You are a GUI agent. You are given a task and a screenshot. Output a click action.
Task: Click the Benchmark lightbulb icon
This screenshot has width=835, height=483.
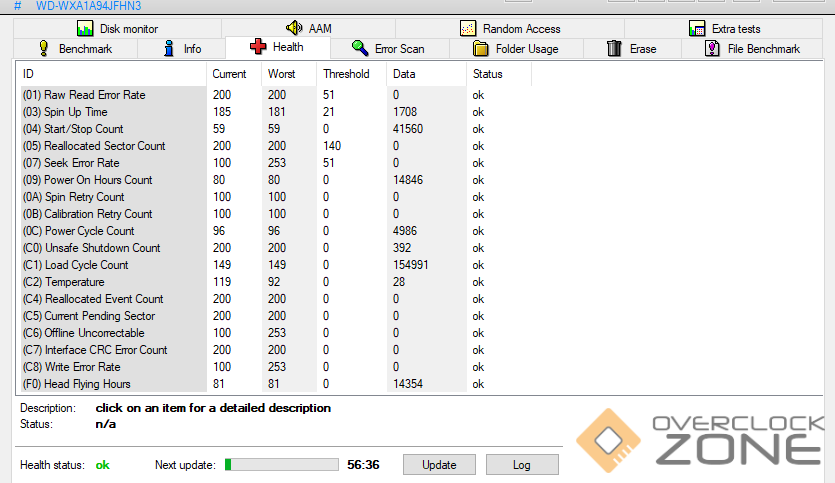pos(44,48)
